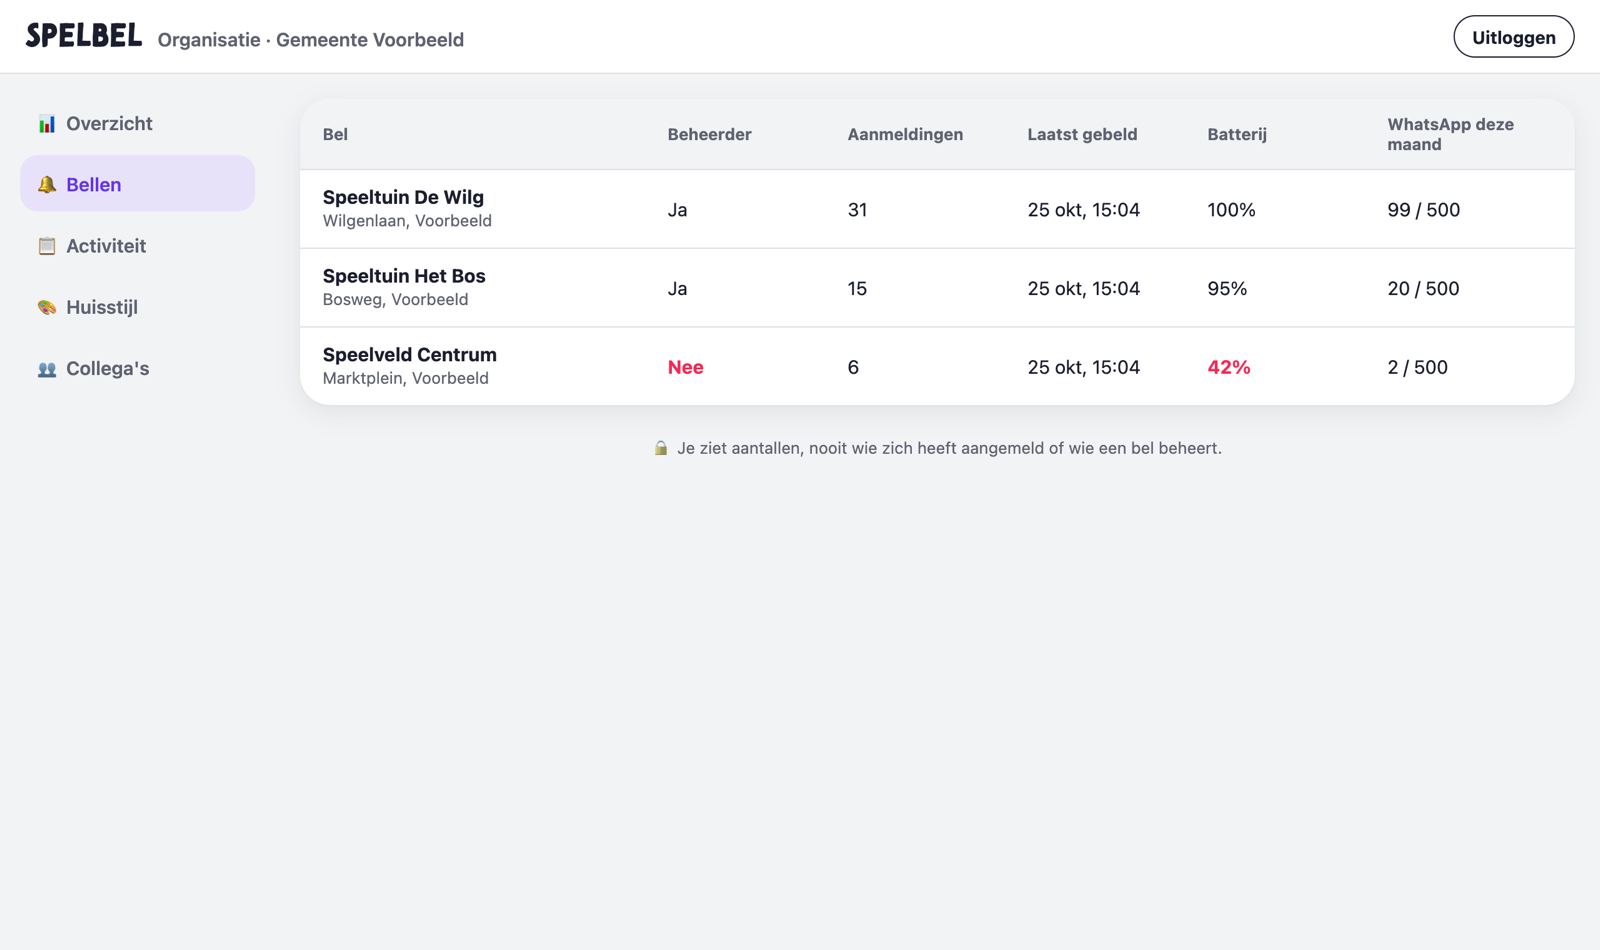This screenshot has width=1600, height=950.
Task: Click Speelveld Centrum's 25 okt, 15:04 time
Action: tap(1083, 367)
